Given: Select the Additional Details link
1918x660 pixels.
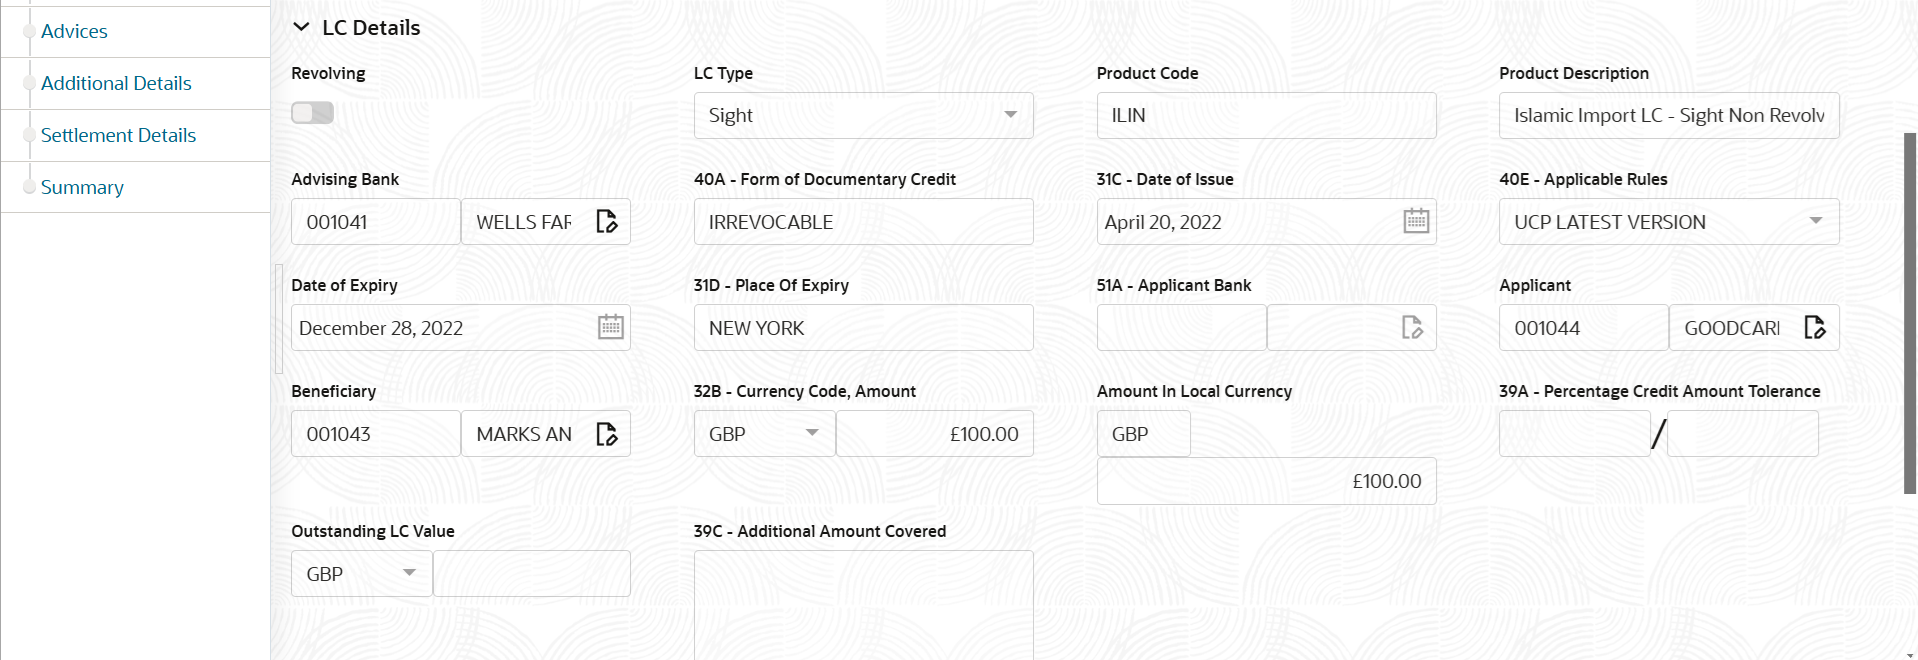Looking at the screenshot, I should coord(116,83).
